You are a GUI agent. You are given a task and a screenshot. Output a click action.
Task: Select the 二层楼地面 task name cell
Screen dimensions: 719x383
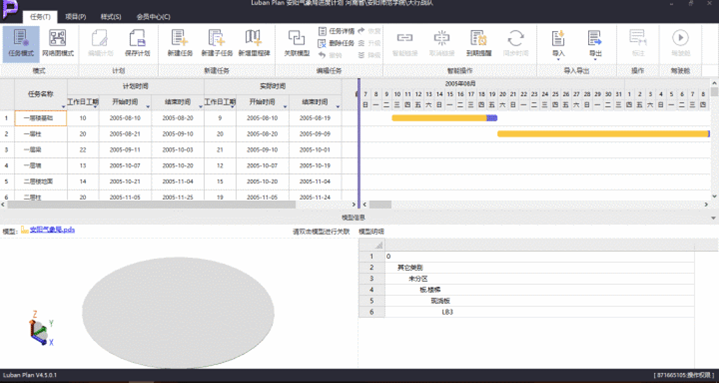coord(41,181)
